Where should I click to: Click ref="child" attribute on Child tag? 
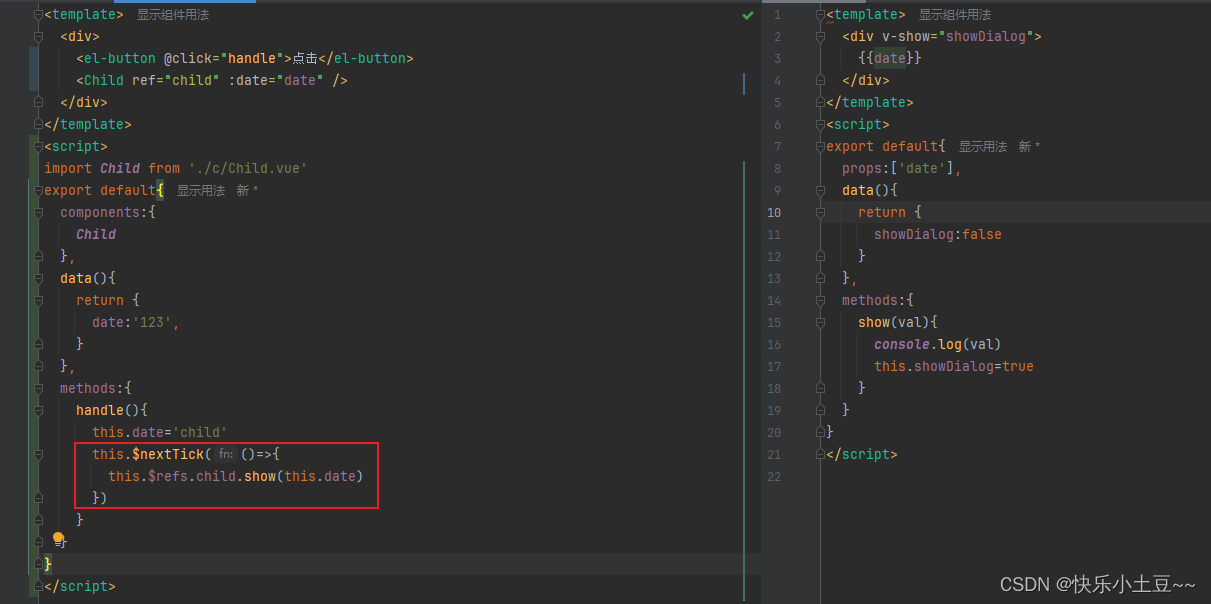pos(176,80)
